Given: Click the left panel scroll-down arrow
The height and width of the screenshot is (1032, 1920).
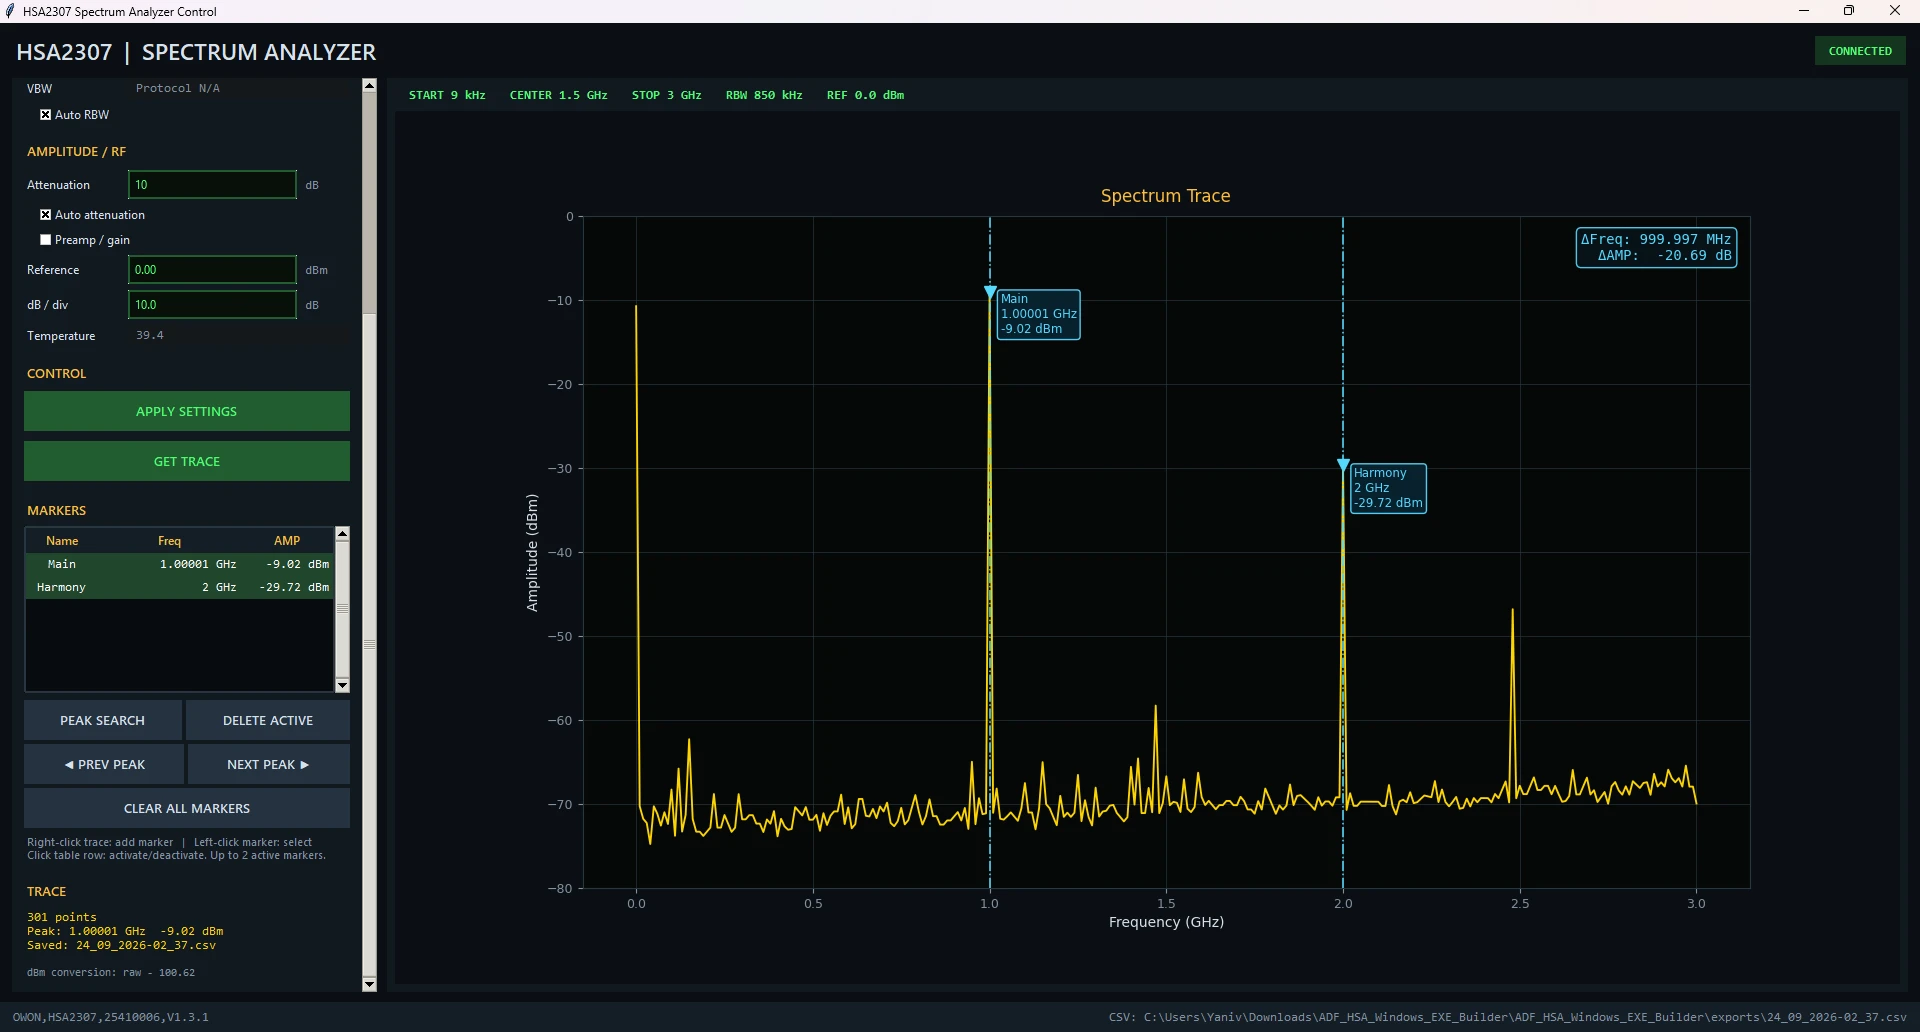Looking at the screenshot, I should click(369, 985).
